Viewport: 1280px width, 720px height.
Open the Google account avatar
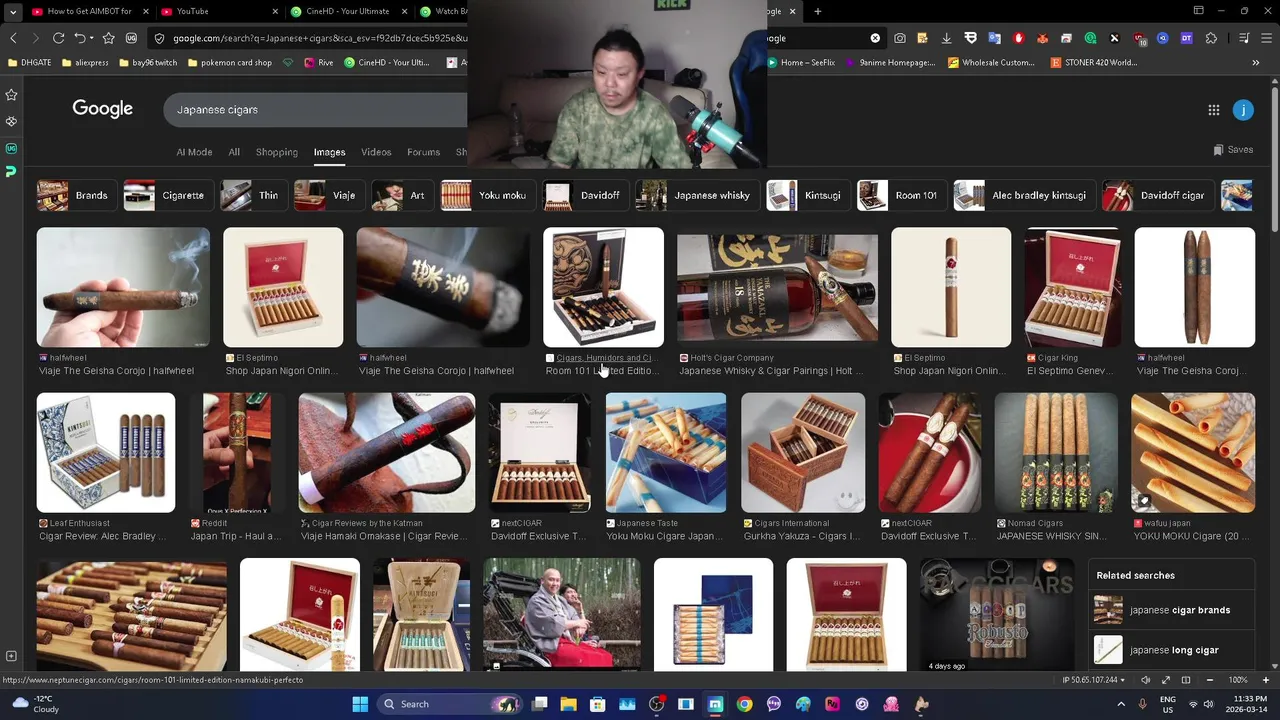[1243, 110]
